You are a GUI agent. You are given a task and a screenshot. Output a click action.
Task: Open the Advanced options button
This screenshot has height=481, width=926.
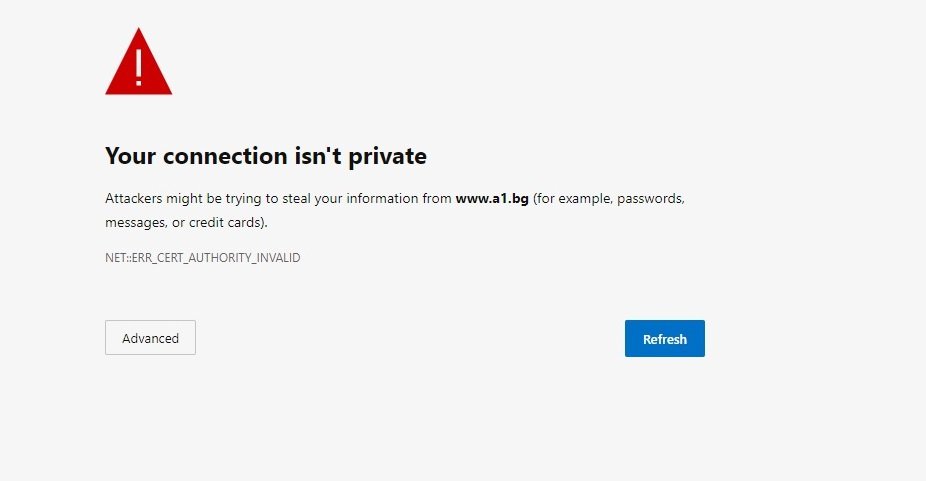[x=150, y=338]
